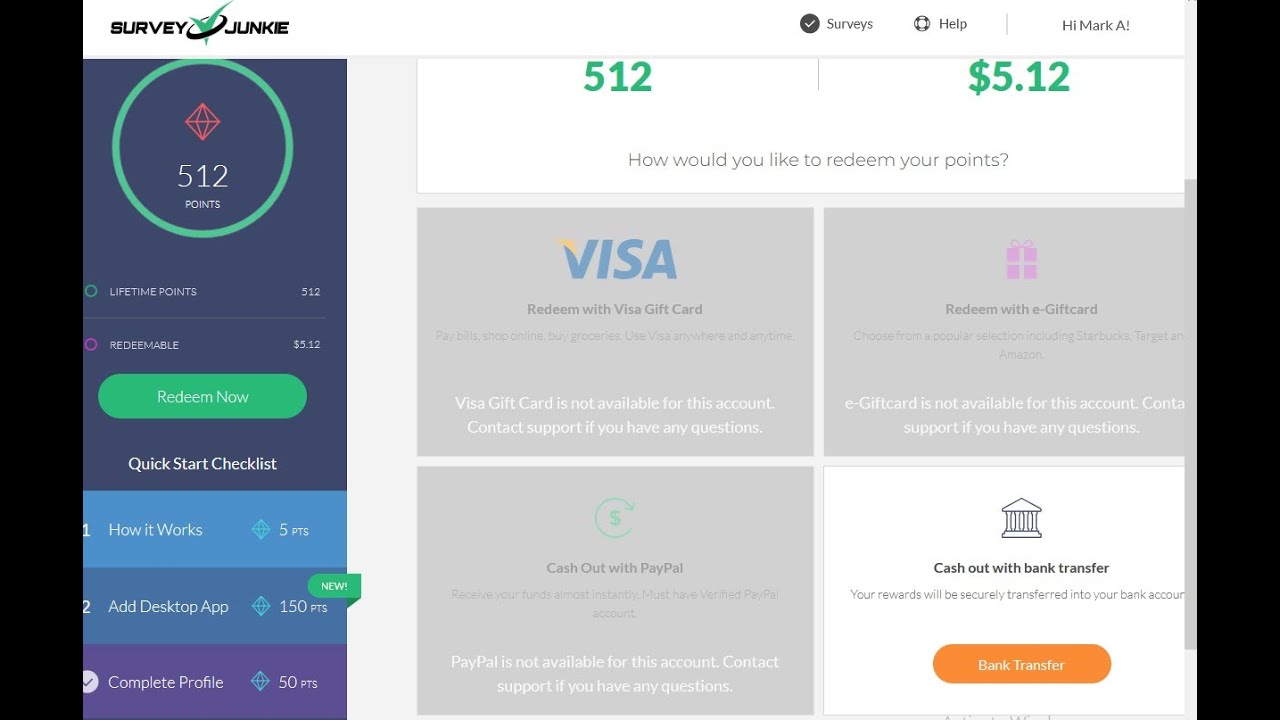This screenshot has height=720, width=1280.
Task: Click the Help lifebuoy icon
Action: click(922, 24)
